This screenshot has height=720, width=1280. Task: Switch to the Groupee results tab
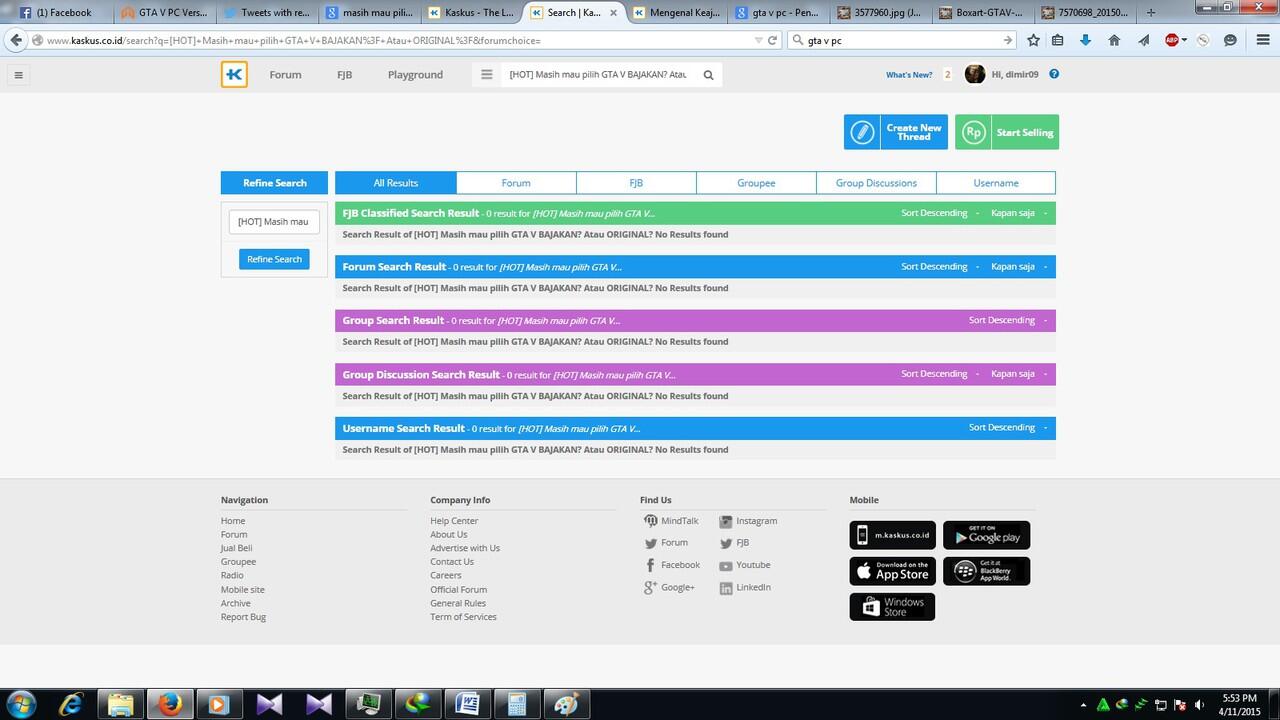(756, 183)
